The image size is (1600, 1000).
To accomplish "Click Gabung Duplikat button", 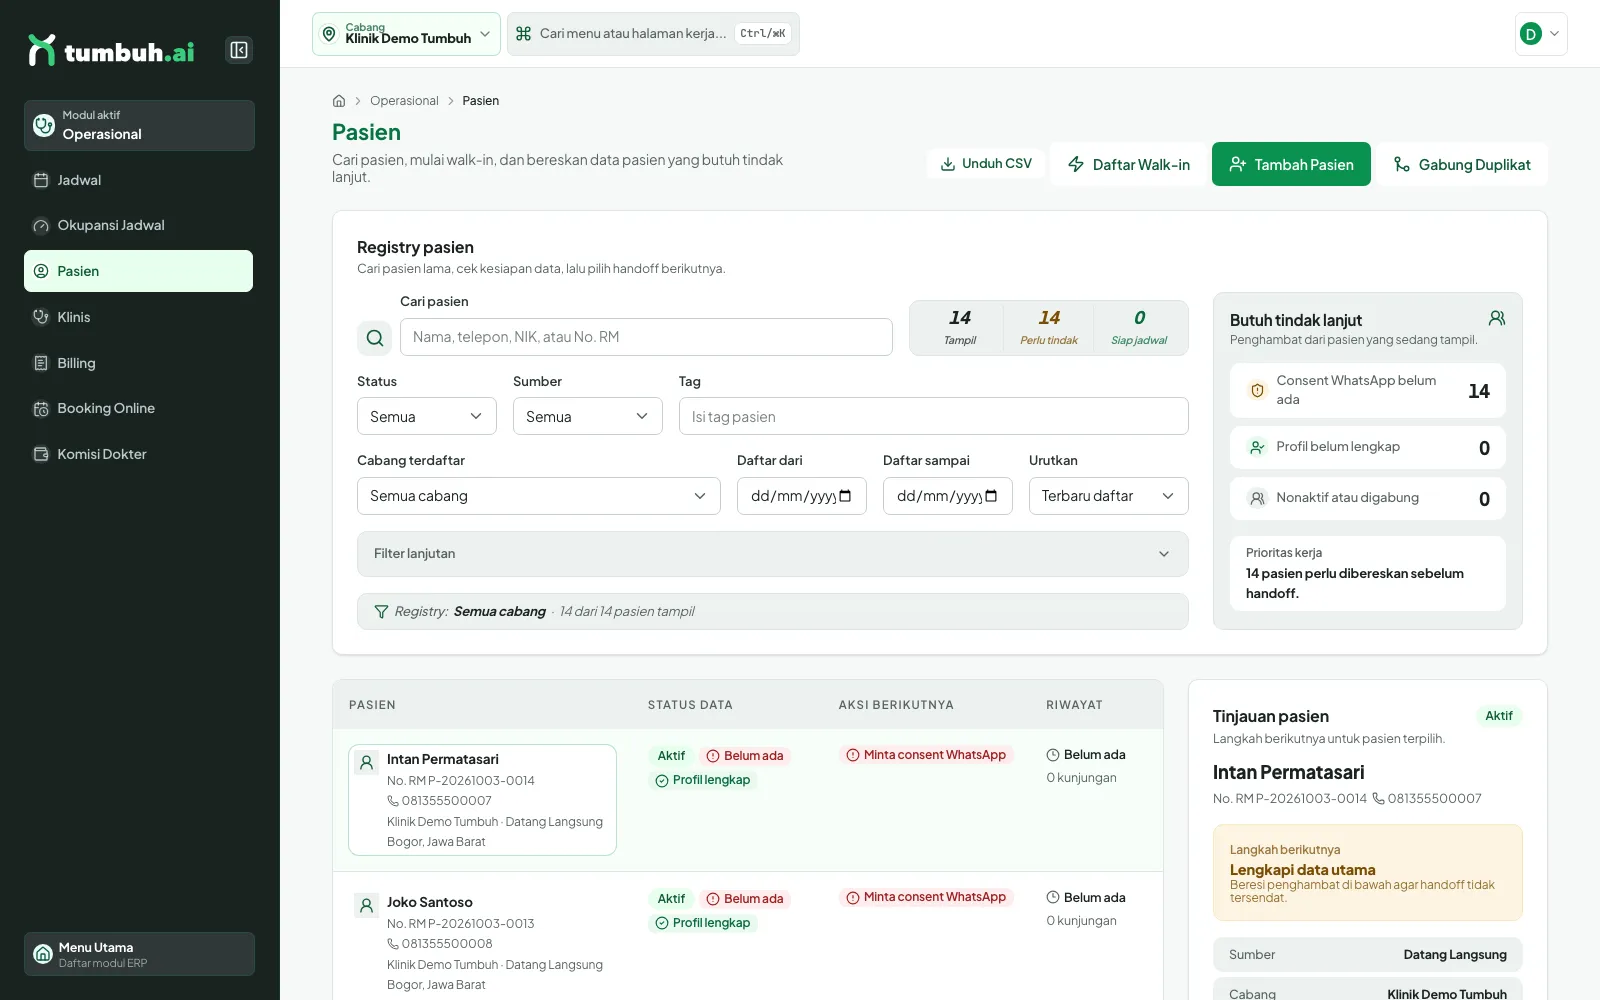I will click(1462, 164).
